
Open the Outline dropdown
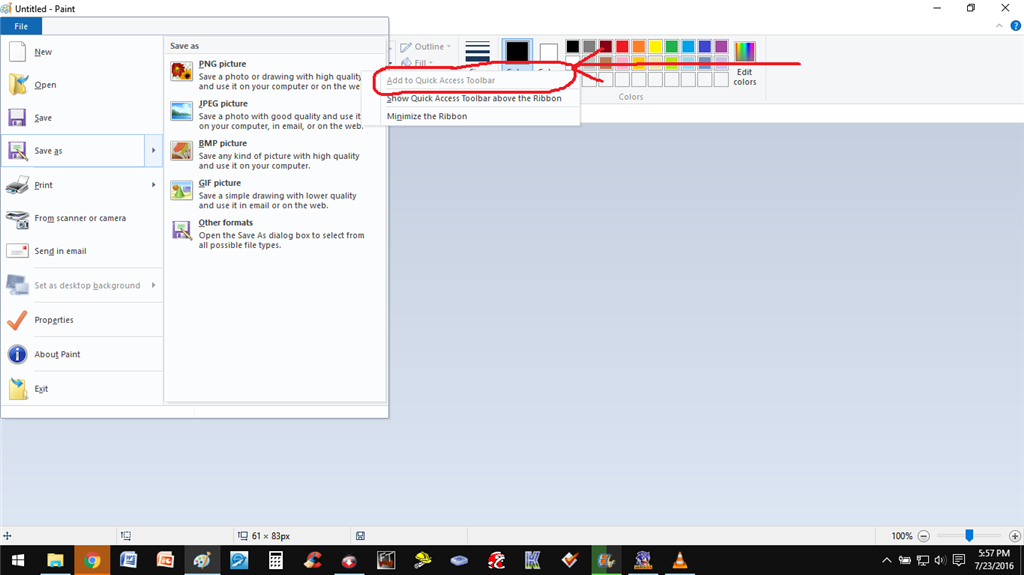pos(425,46)
